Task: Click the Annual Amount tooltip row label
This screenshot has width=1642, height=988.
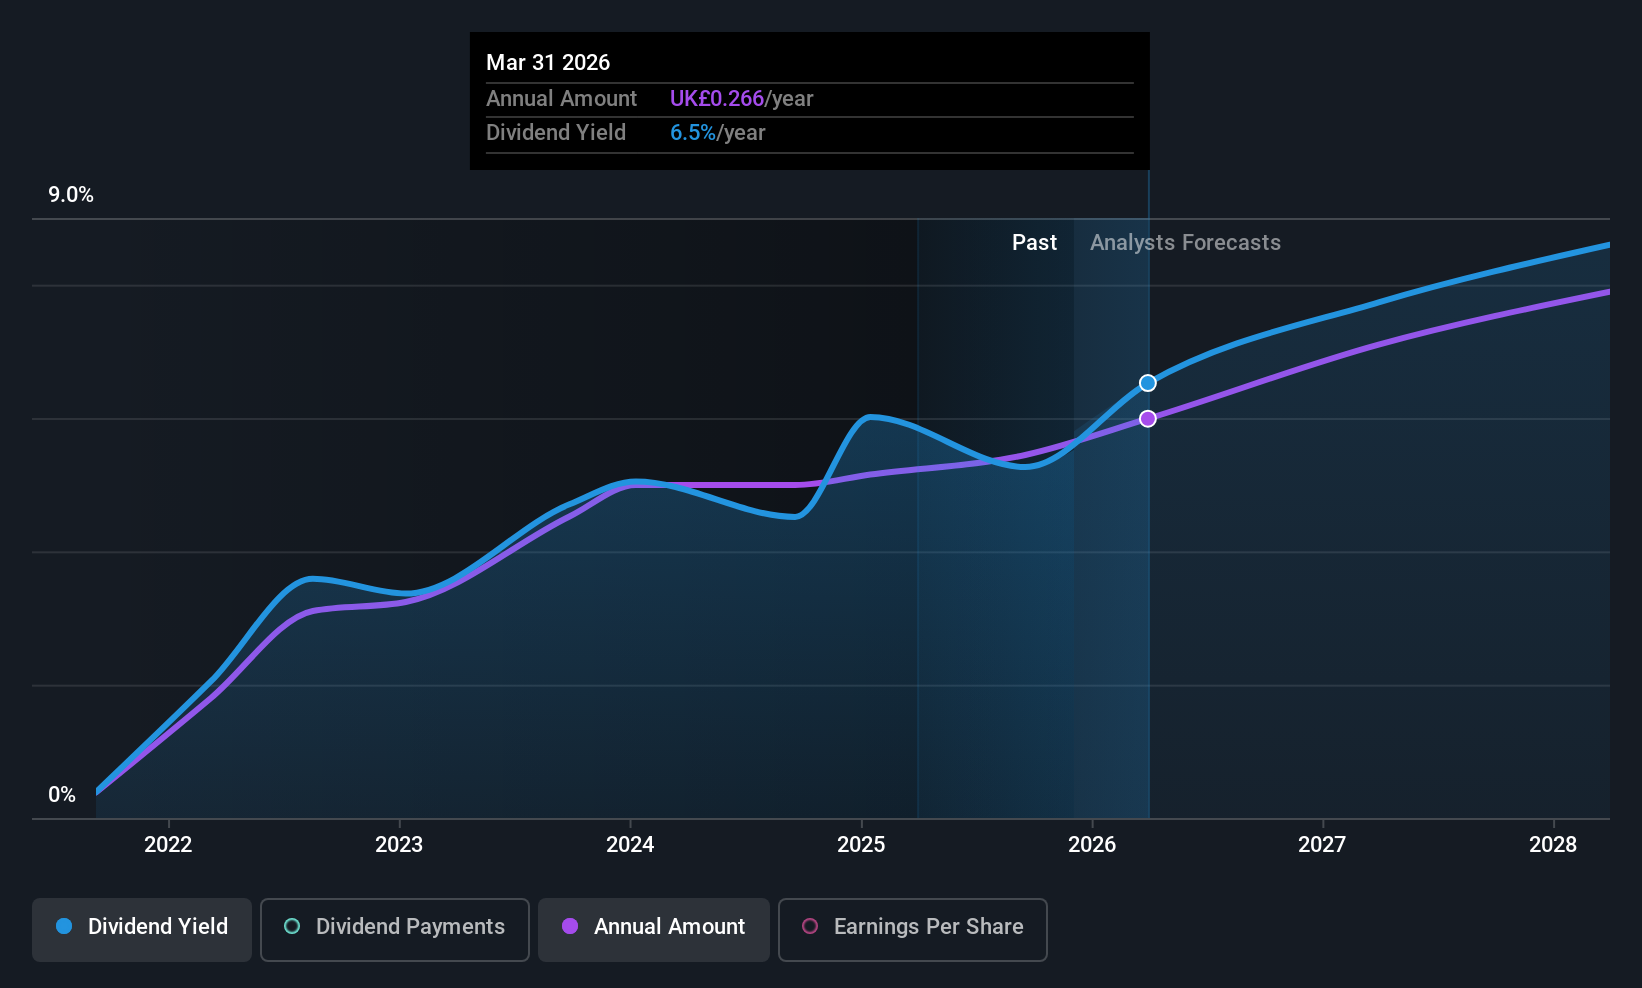Action: [561, 99]
